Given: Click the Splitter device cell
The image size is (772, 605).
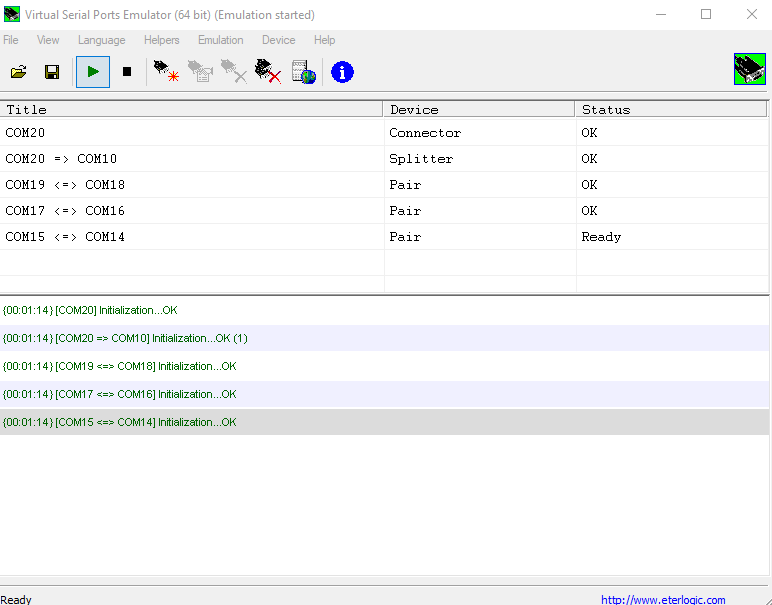Looking at the screenshot, I should pyautogui.click(x=480, y=159).
